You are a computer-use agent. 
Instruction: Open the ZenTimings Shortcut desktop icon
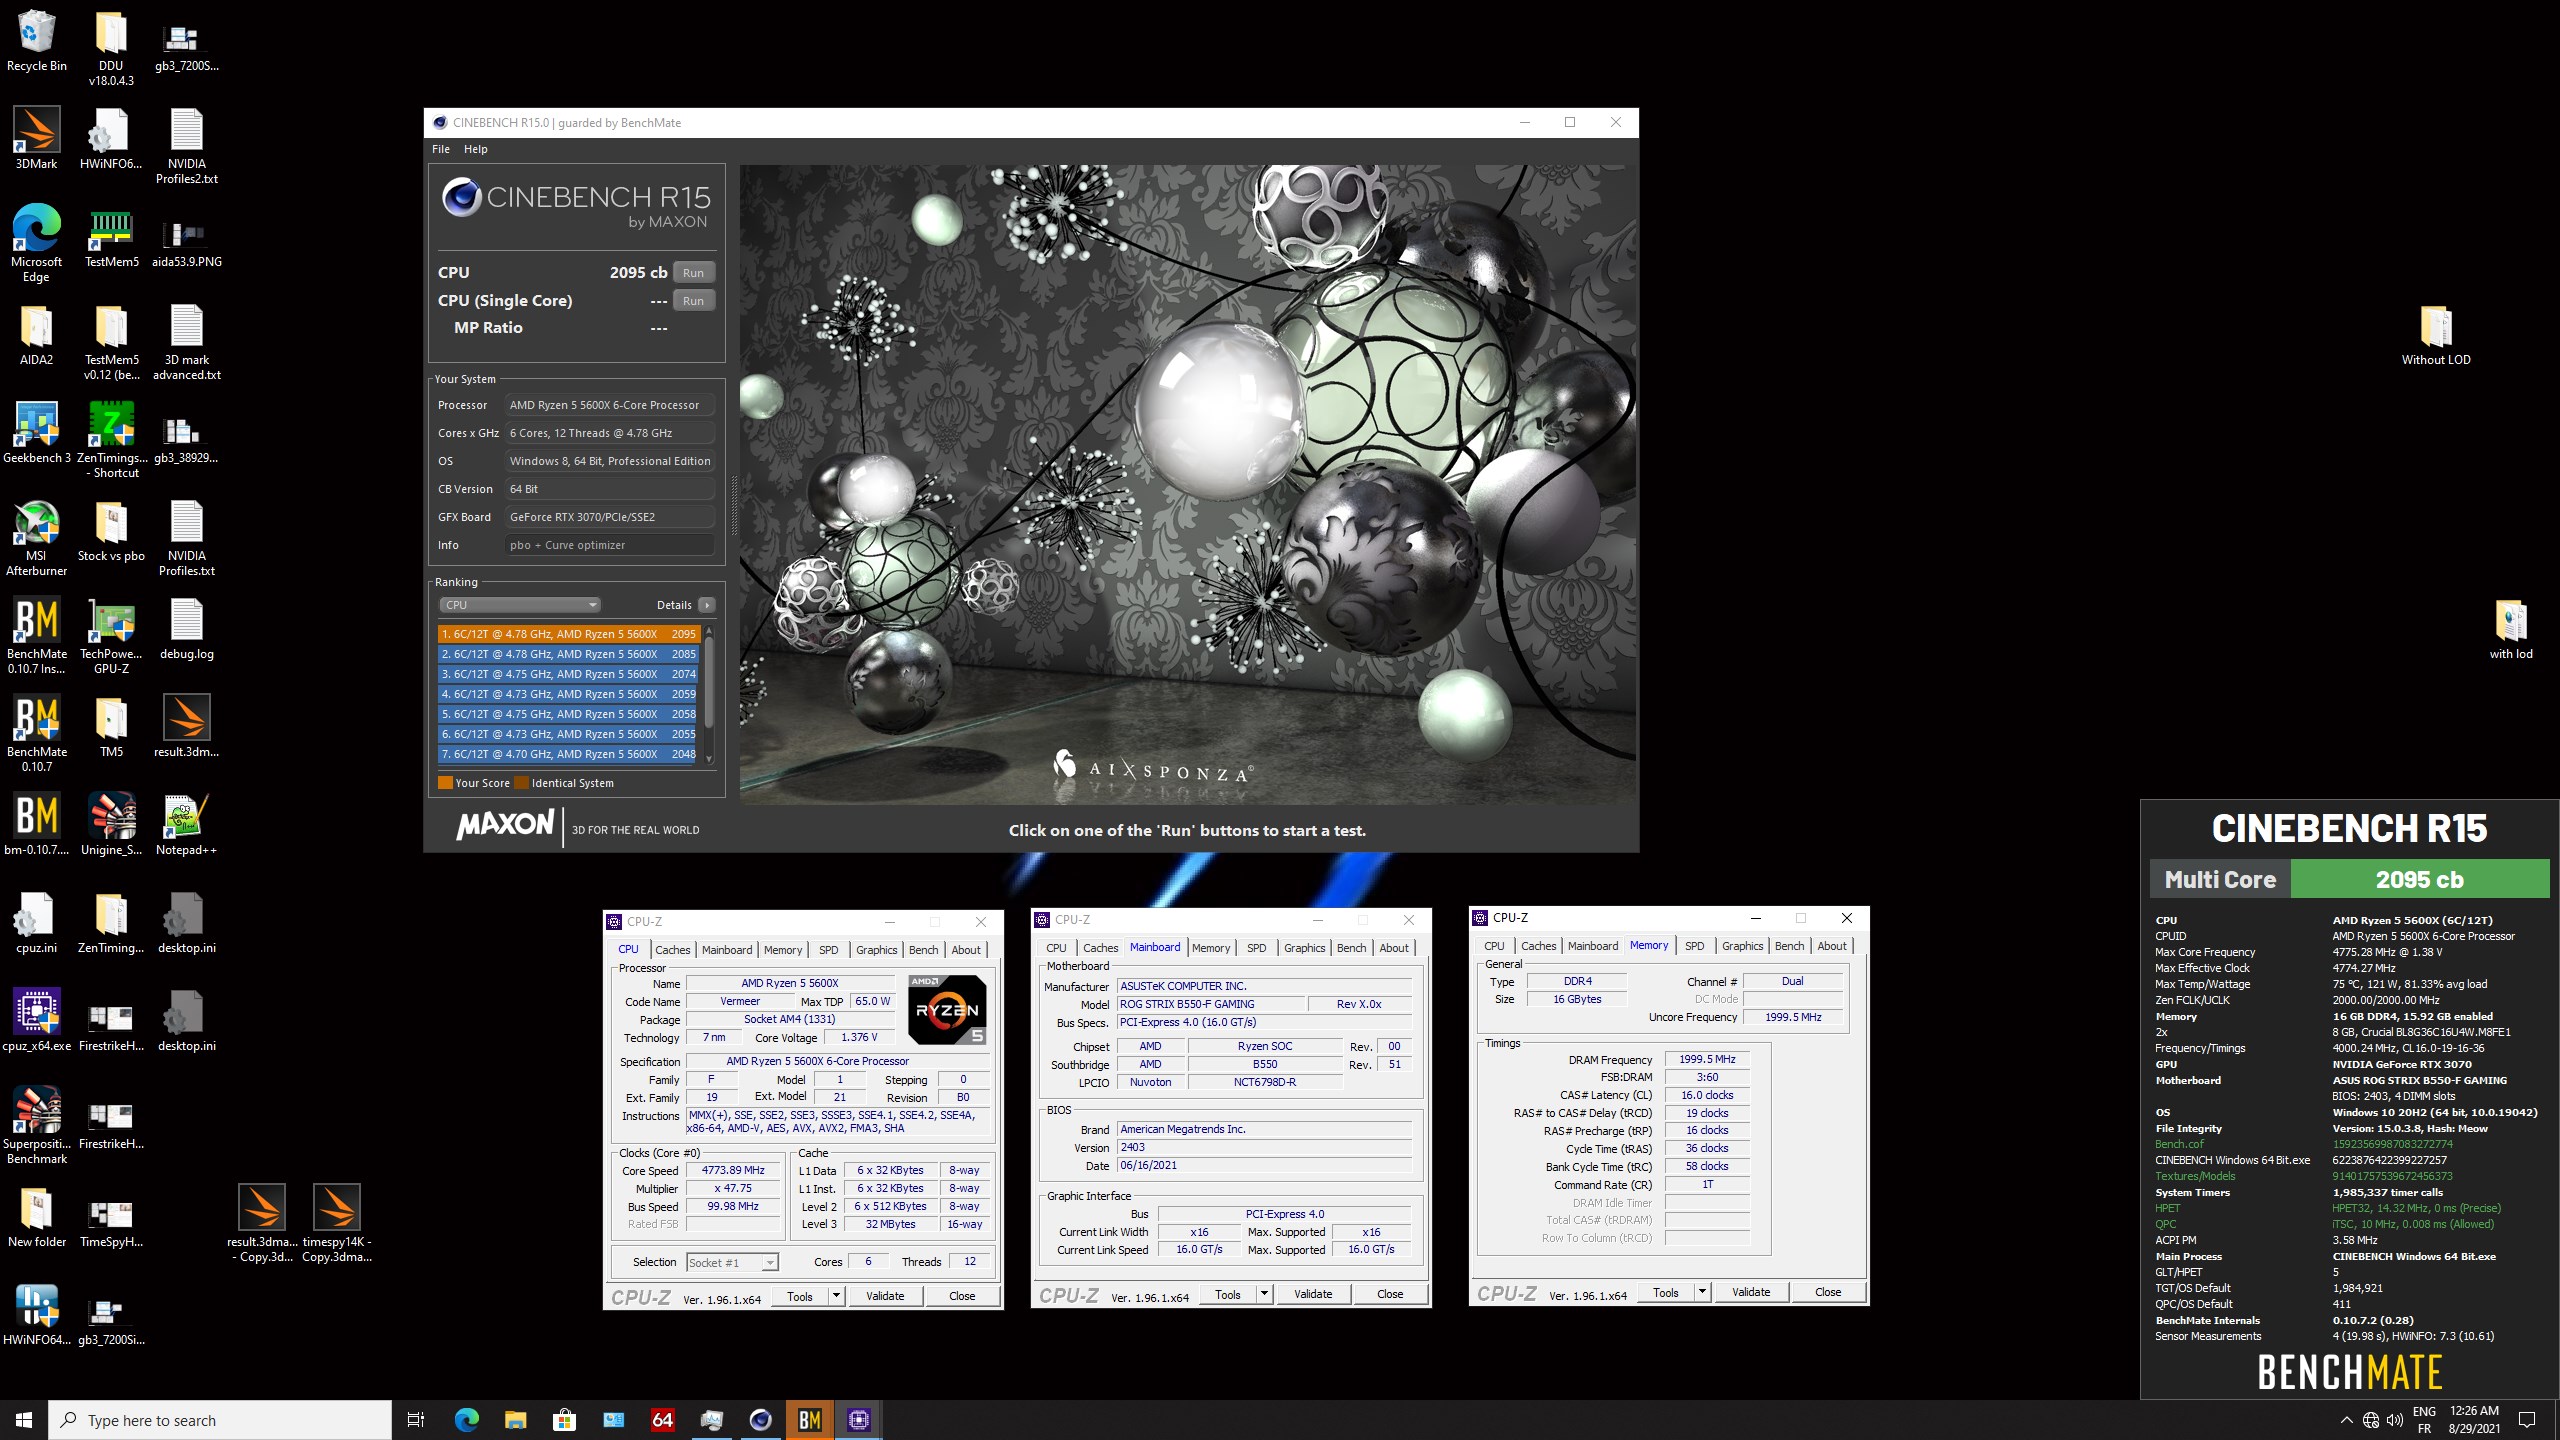111,440
